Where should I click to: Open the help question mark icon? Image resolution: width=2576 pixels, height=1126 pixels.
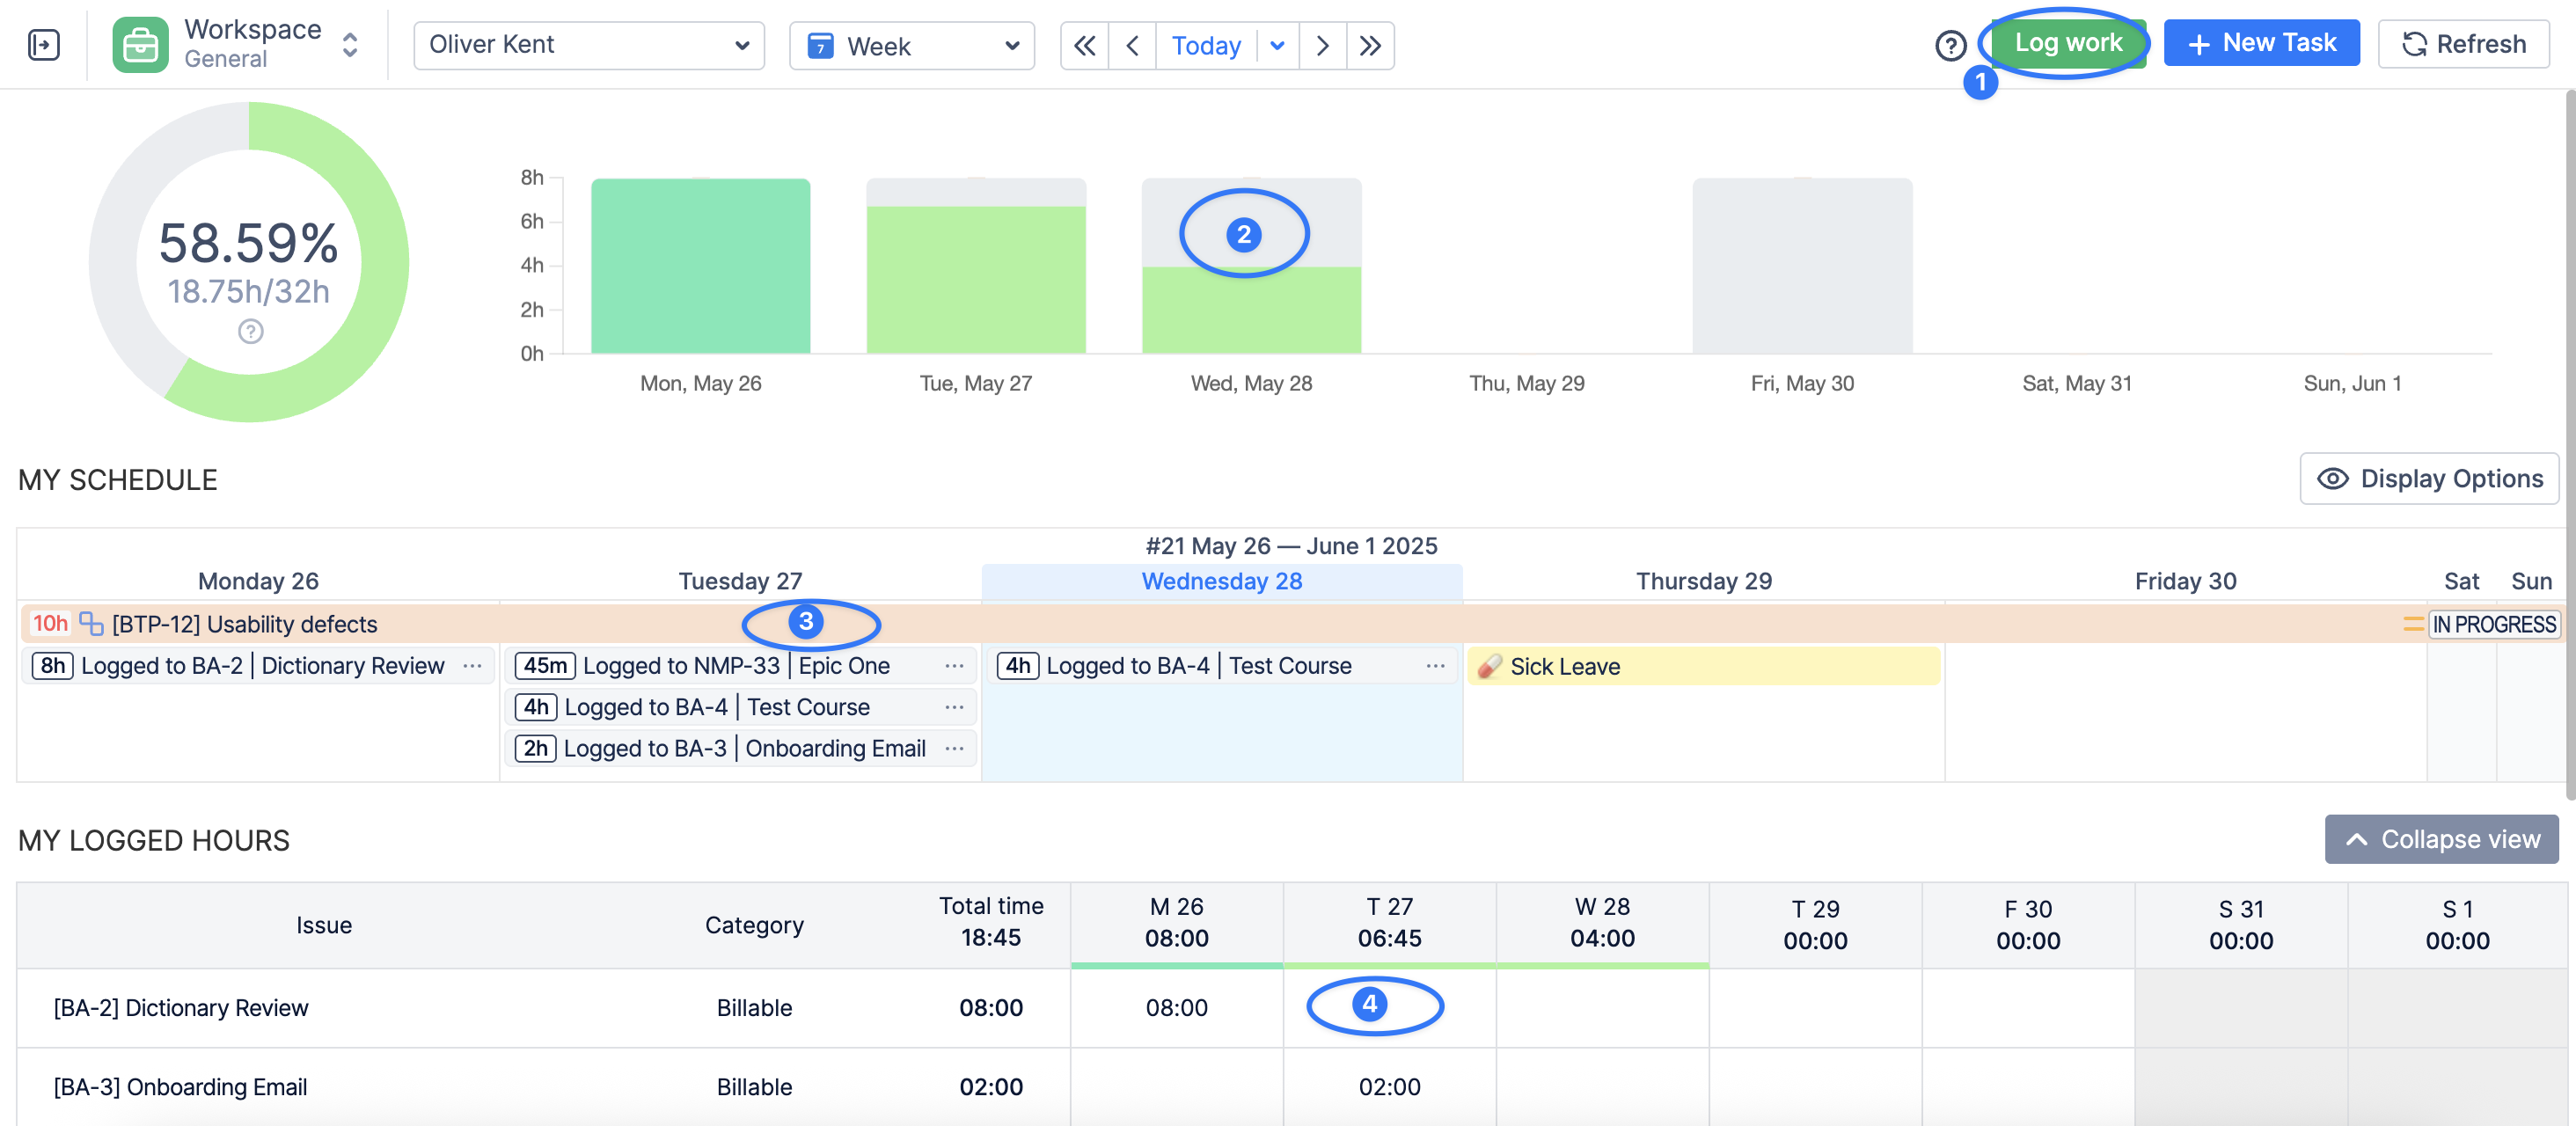point(1950,46)
